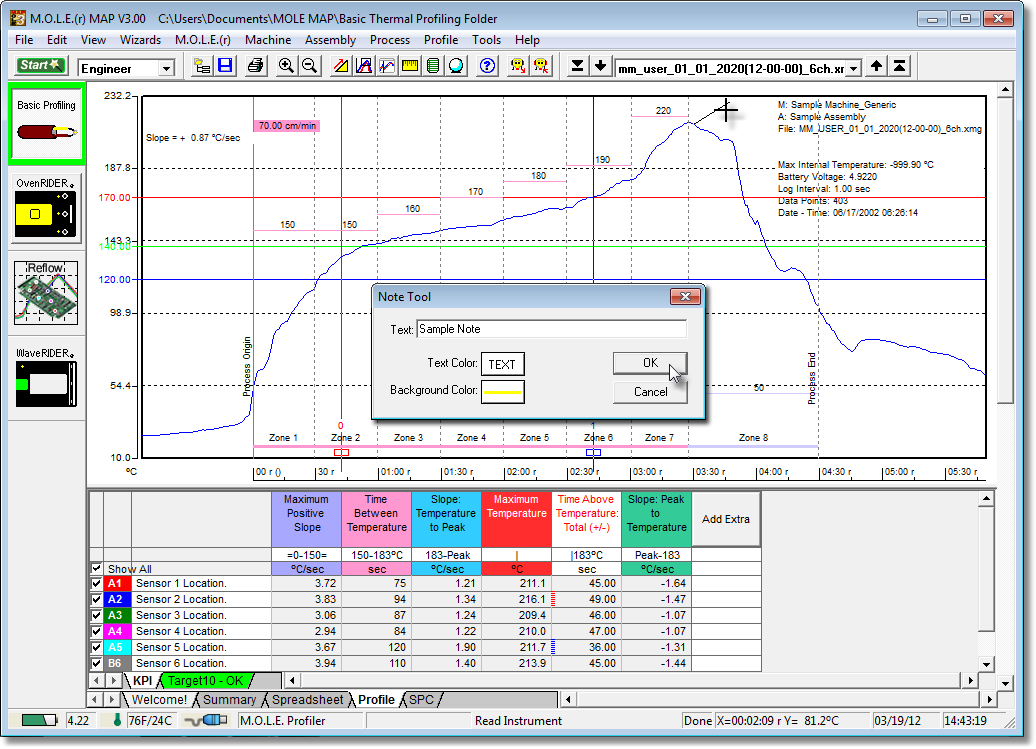The width and height of the screenshot is (1036, 749).
Task: Select the Reflow environment icon
Action: (46, 293)
